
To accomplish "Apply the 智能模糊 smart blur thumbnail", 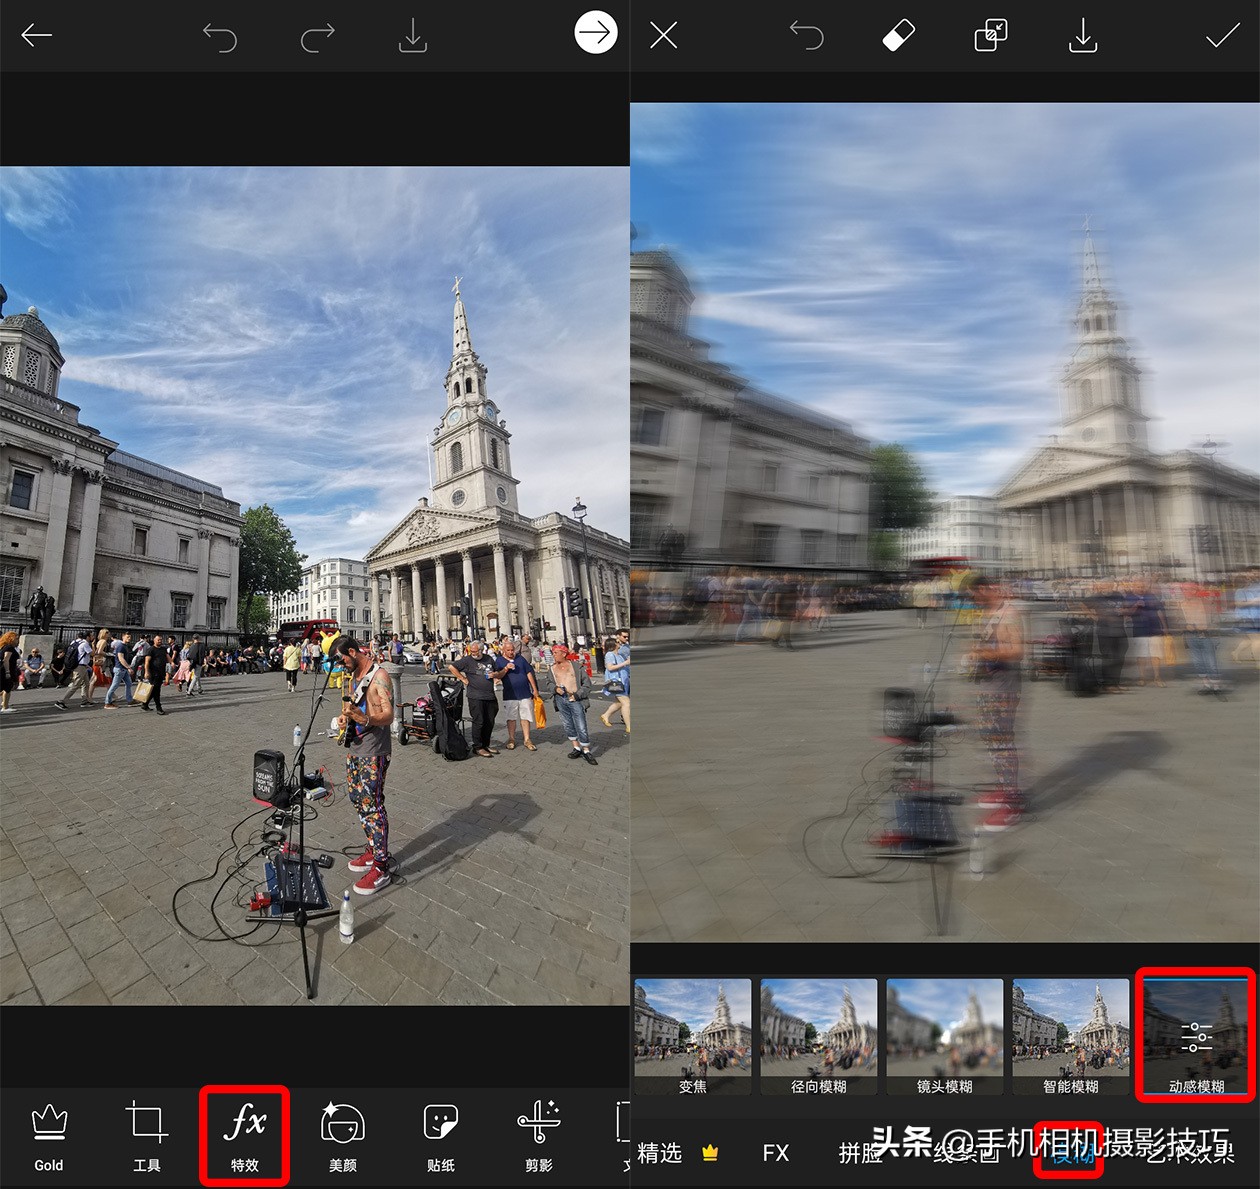I will tap(1070, 1036).
